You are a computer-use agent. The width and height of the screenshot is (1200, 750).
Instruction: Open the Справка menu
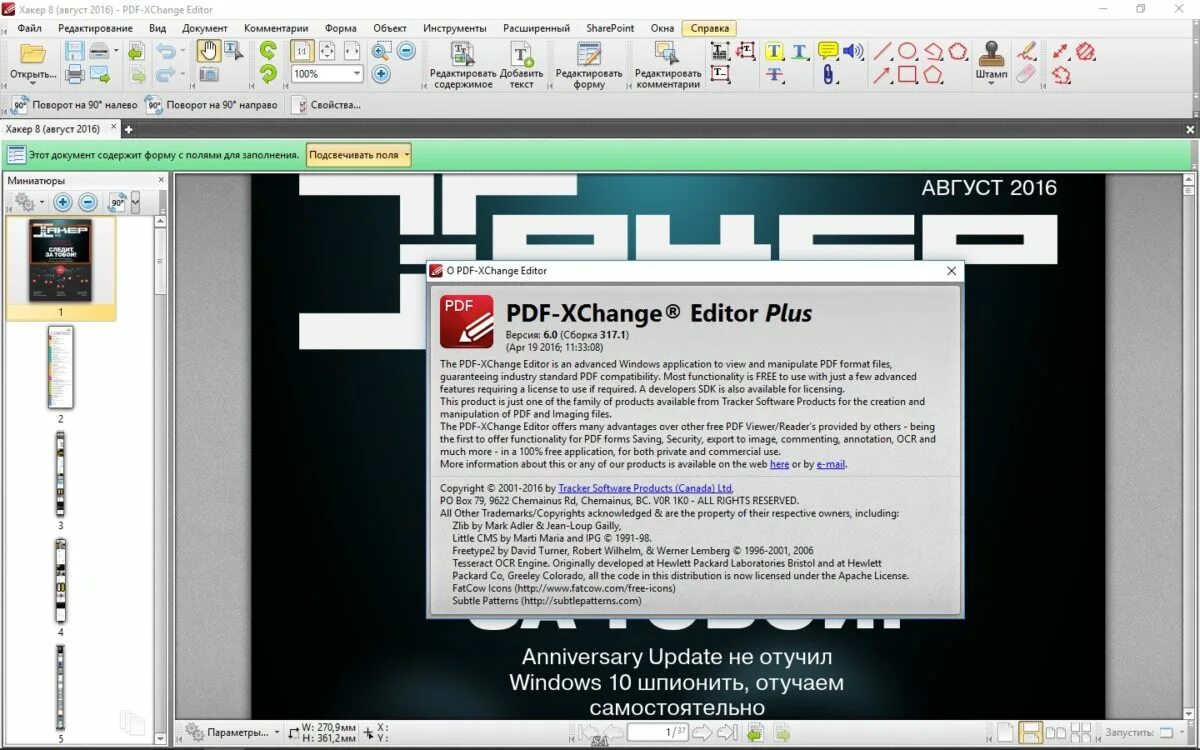[x=709, y=28]
